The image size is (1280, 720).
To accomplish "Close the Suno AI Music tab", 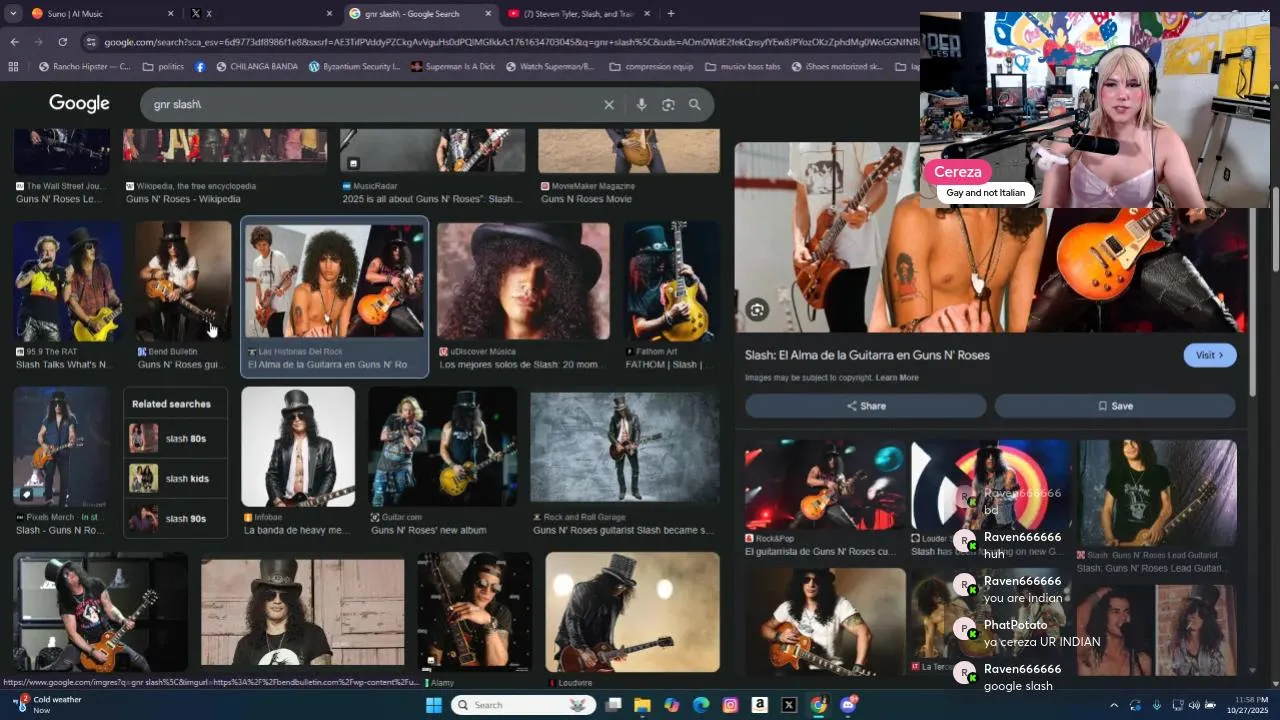I will 170,14.
